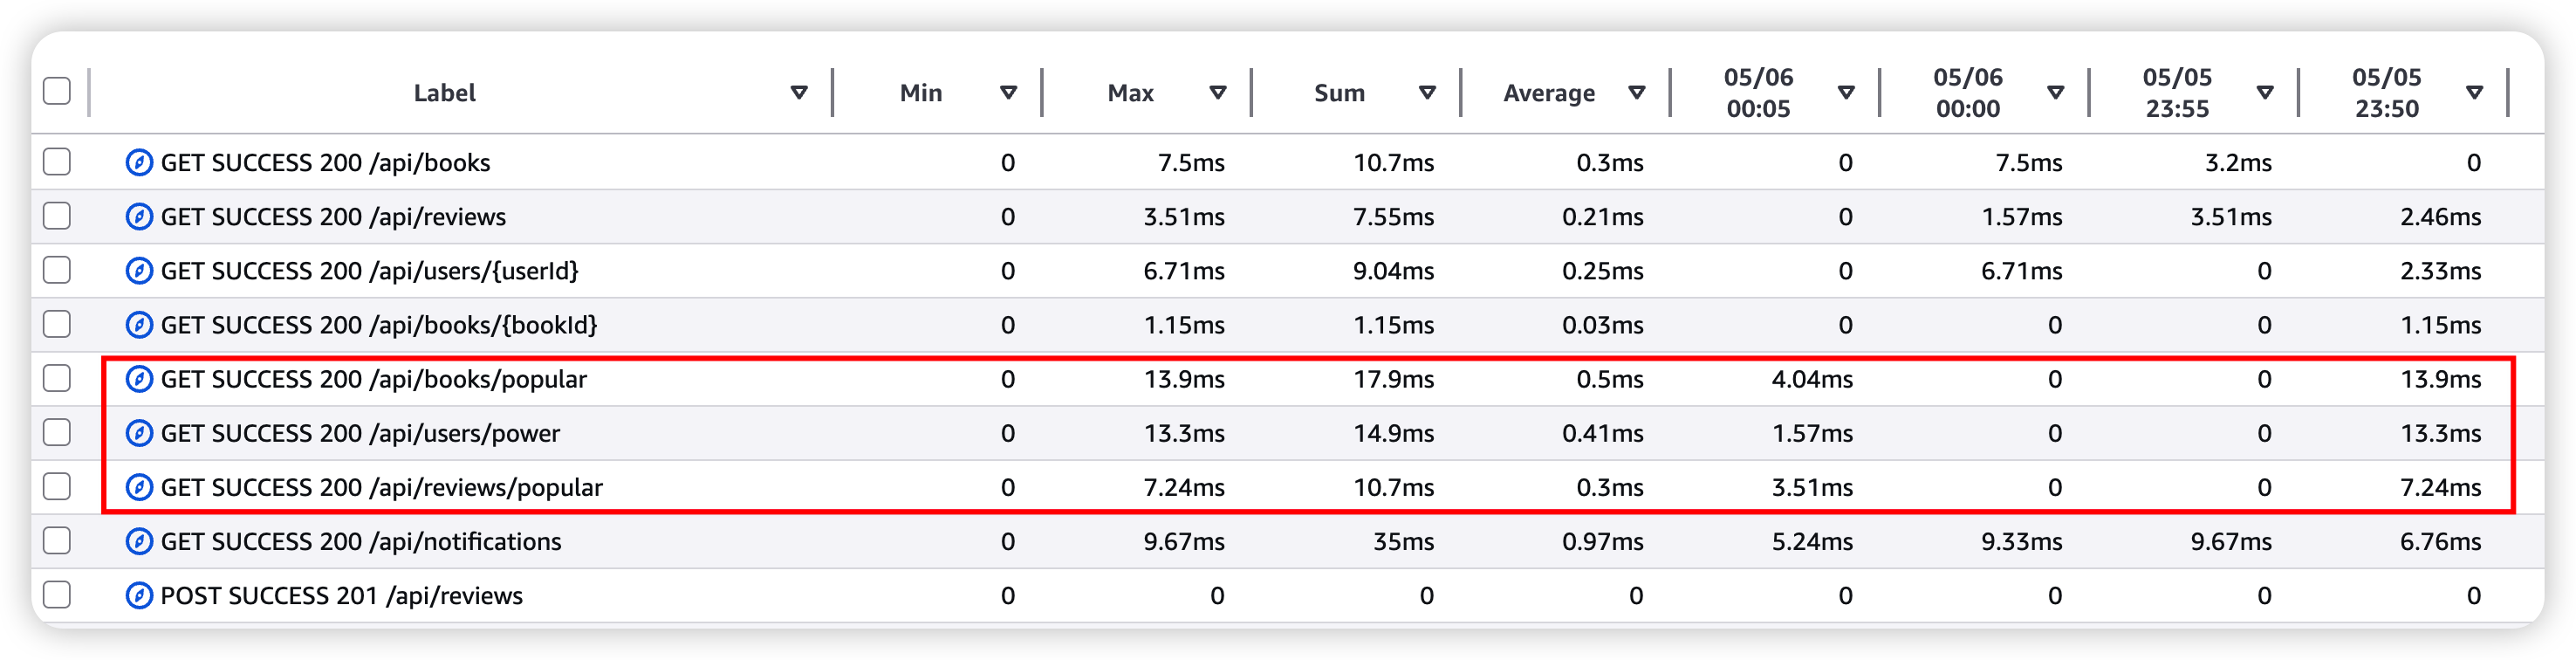Click compass icon for /api/notifications

point(139,541)
